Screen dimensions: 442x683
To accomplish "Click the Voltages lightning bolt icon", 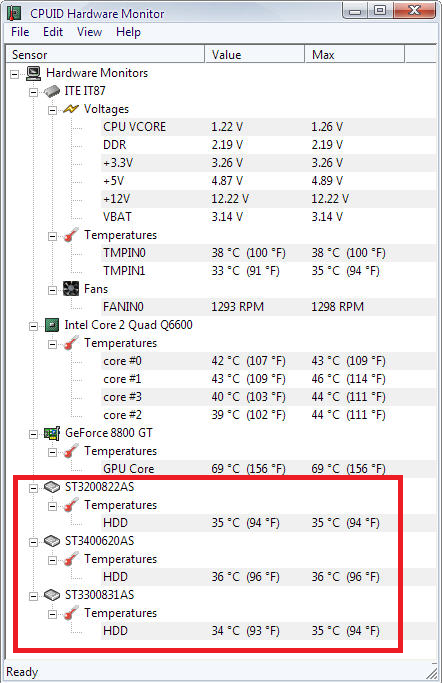I will coord(71,109).
